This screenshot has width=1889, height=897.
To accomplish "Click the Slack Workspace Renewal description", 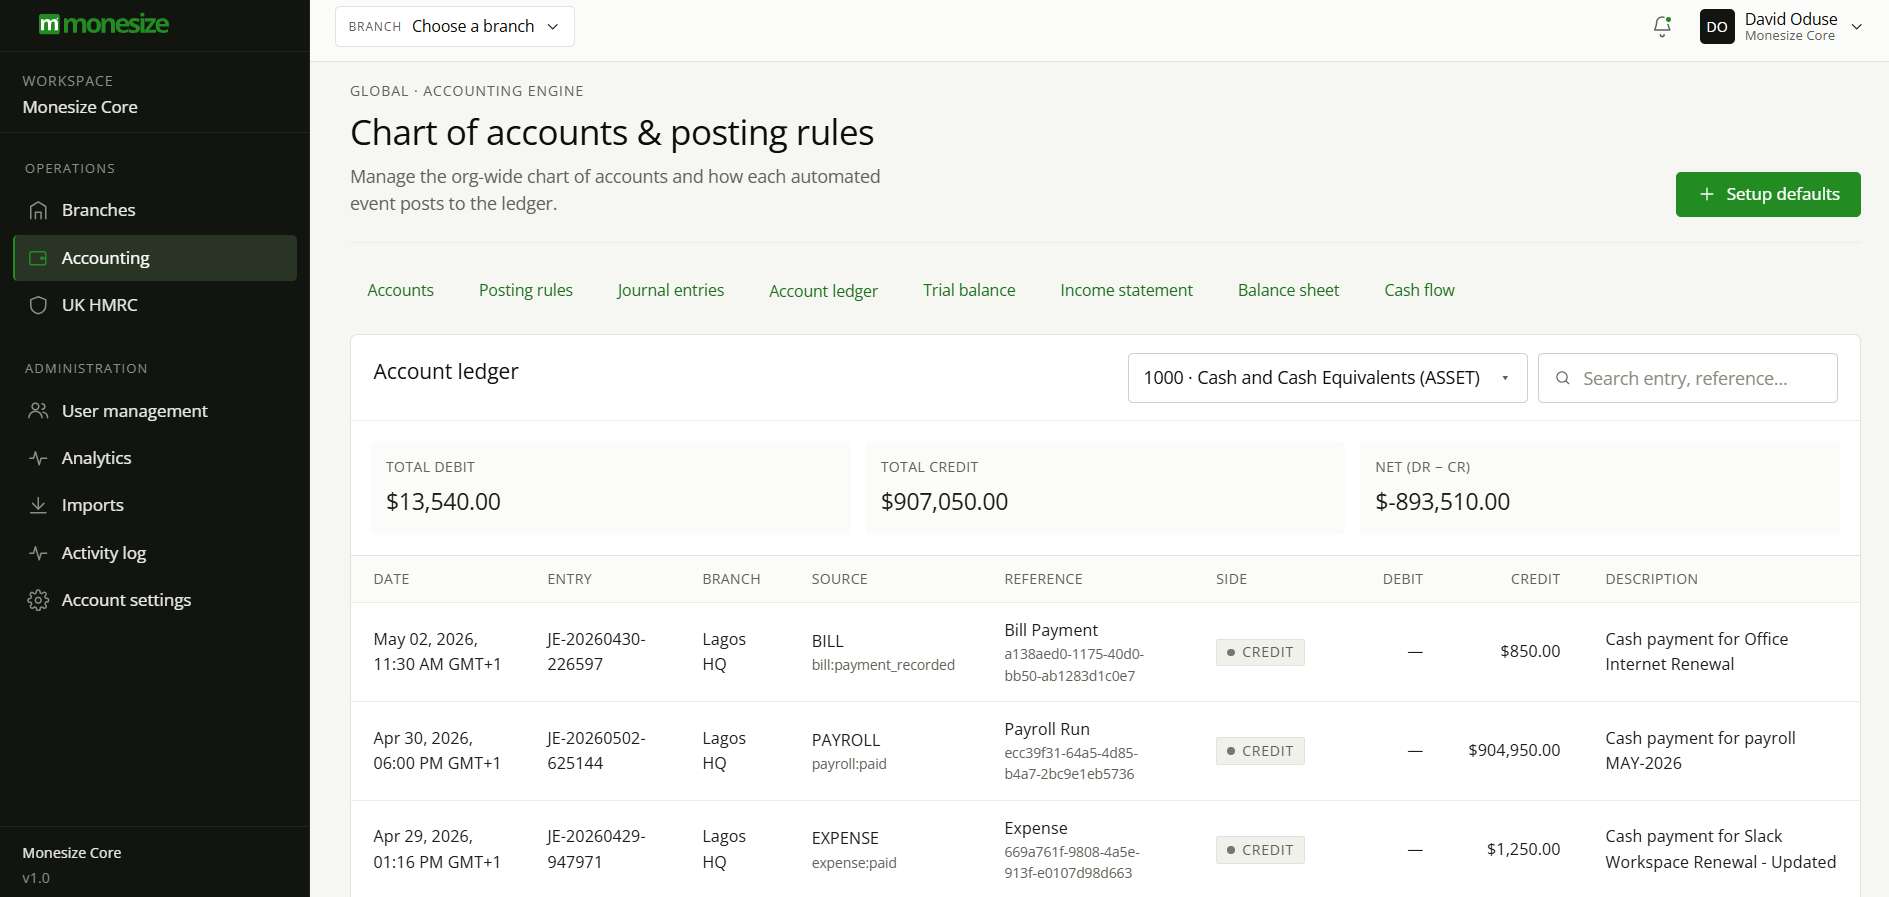I will click(1720, 849).
